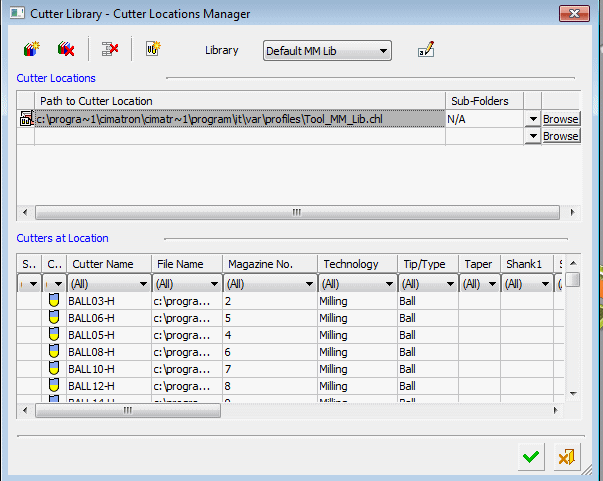Screen dimensions: 603x481
Task: Click the exit door icon at bottom right
Action: (567, 457)
